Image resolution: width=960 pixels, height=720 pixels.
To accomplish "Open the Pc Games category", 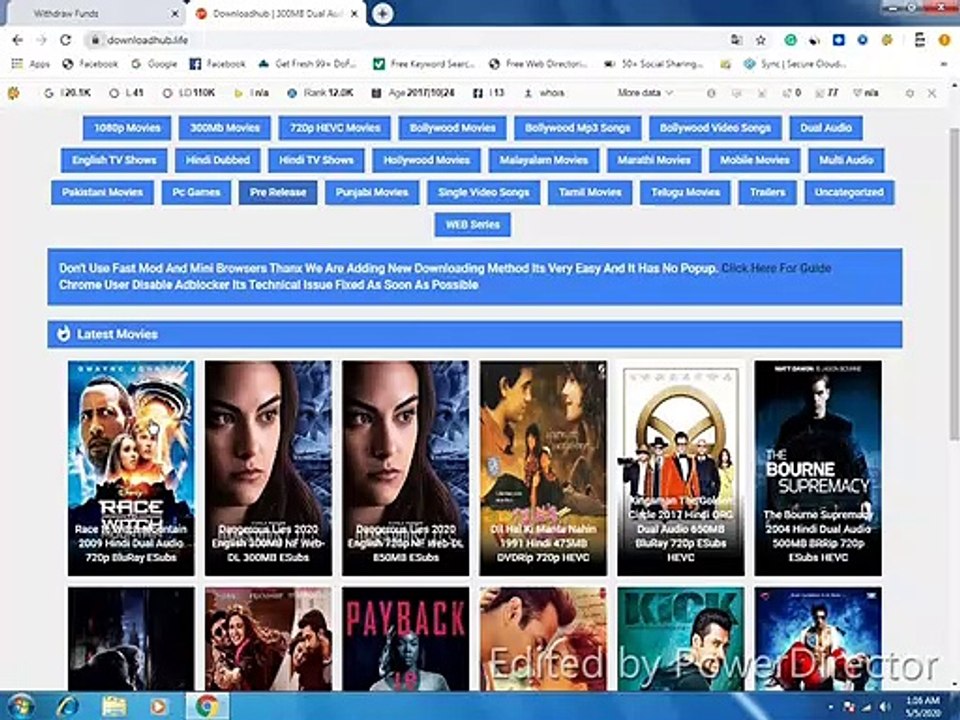I will pos(196,192).
